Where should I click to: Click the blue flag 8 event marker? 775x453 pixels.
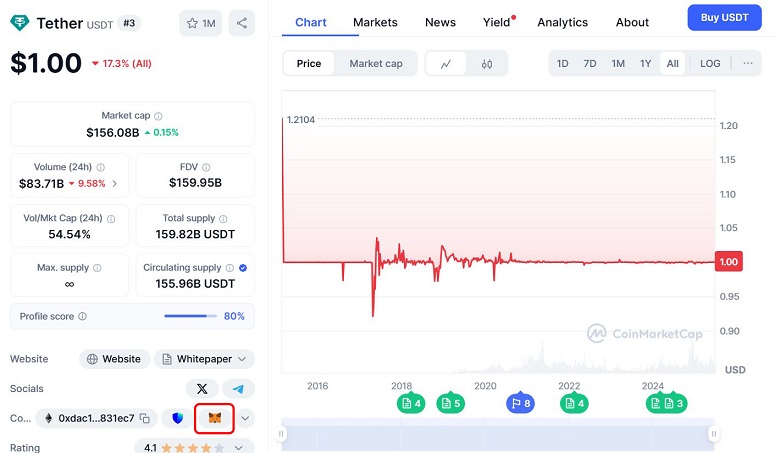coord(520,404)
